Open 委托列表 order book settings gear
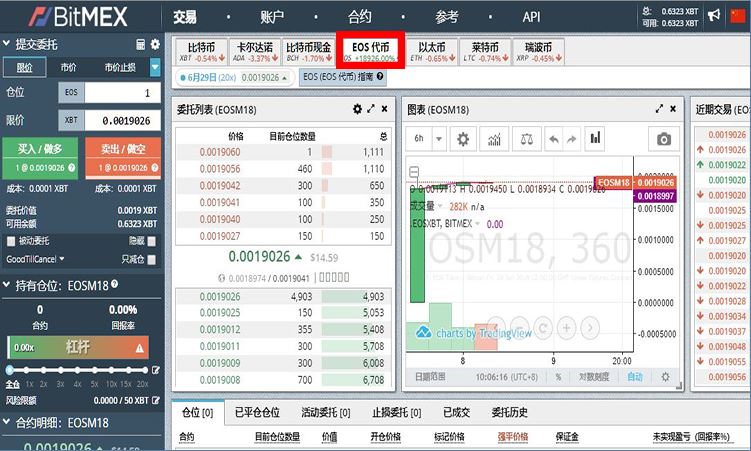Screen dimensions: 751x451 [x=357, y=109]
